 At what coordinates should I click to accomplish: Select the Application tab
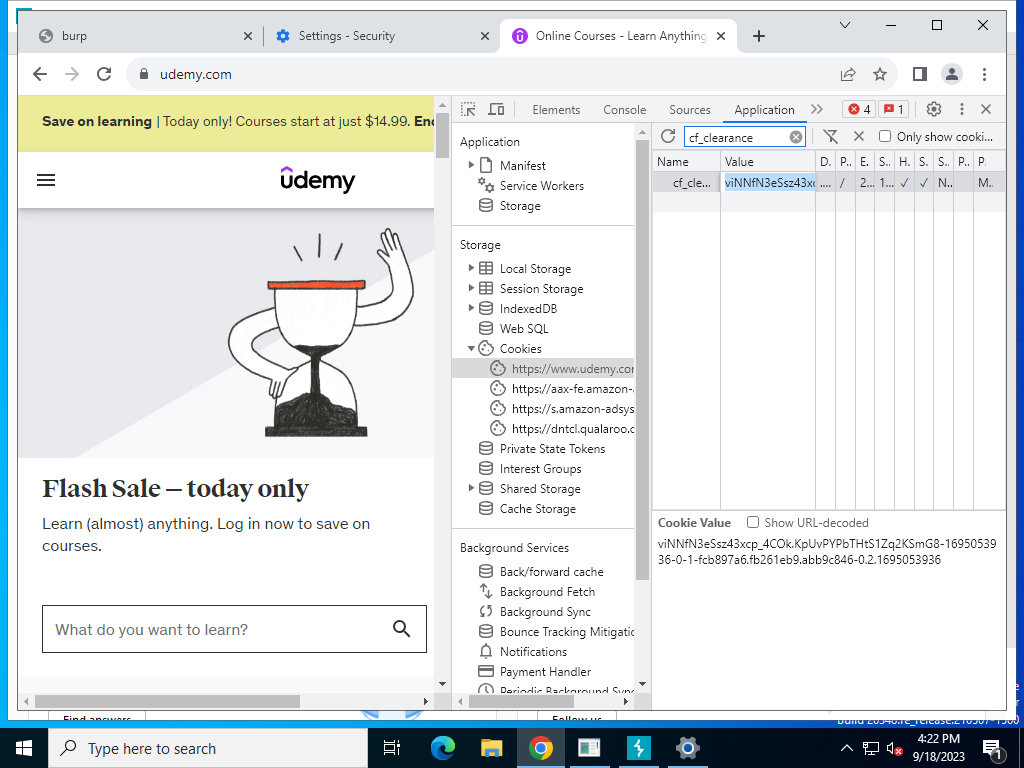pyautogui.click(x=764, y=110)
